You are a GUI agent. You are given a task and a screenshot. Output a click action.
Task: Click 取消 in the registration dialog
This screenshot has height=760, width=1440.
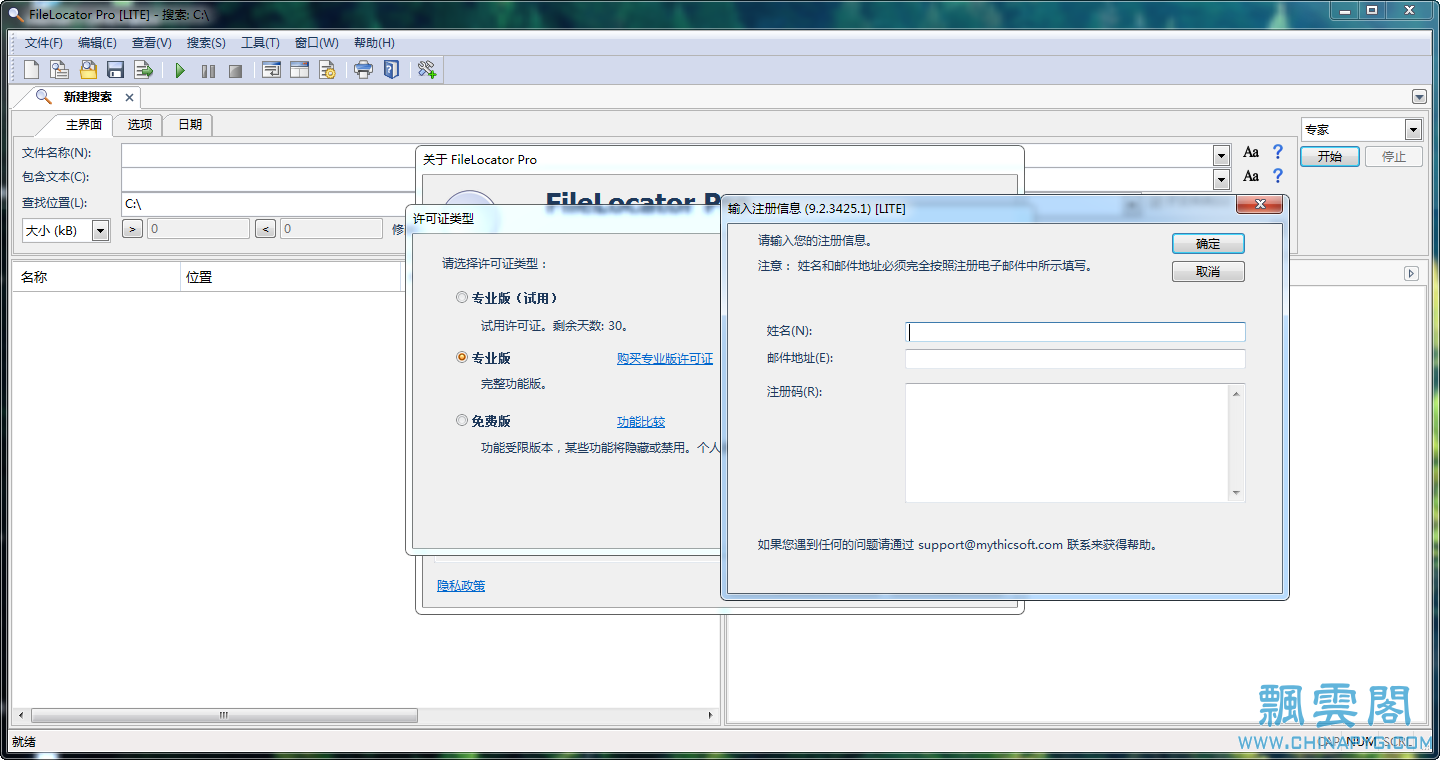1208,272
